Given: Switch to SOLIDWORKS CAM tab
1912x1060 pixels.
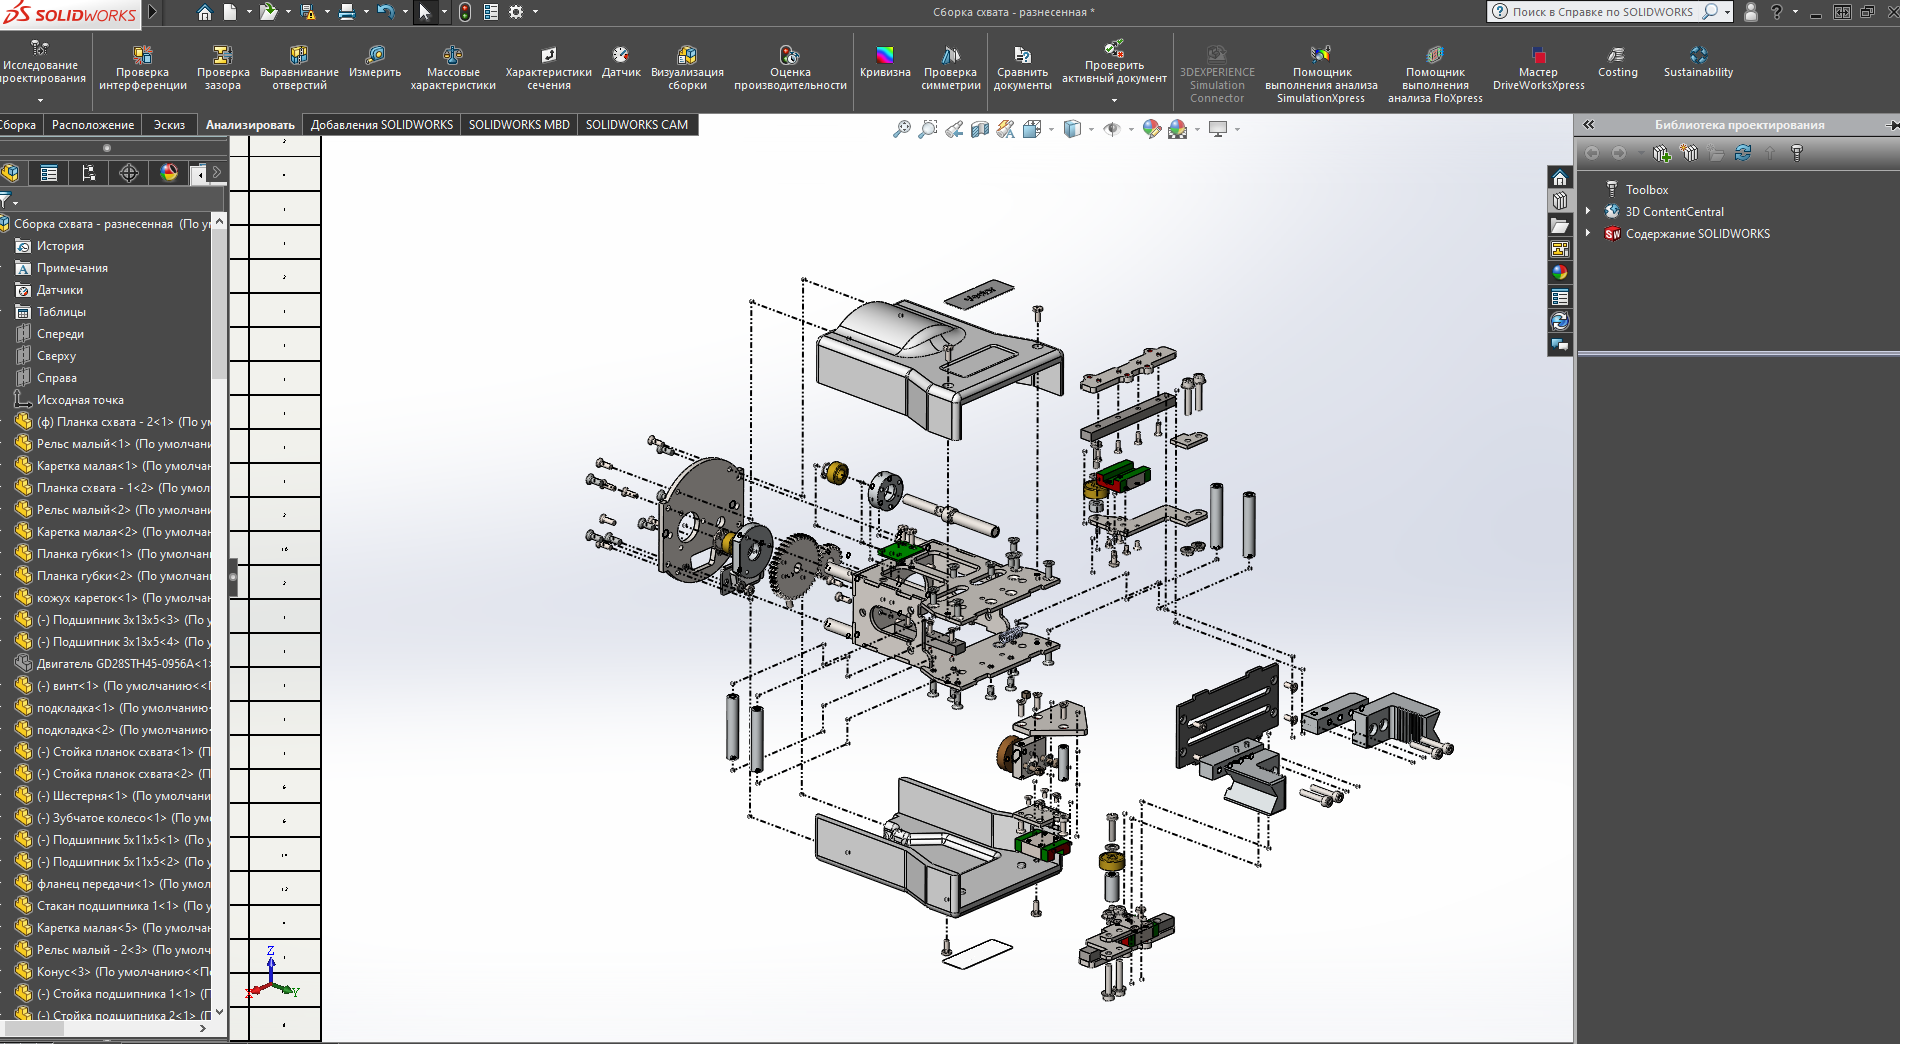Looking at the screenshot, I should [637, 125].
